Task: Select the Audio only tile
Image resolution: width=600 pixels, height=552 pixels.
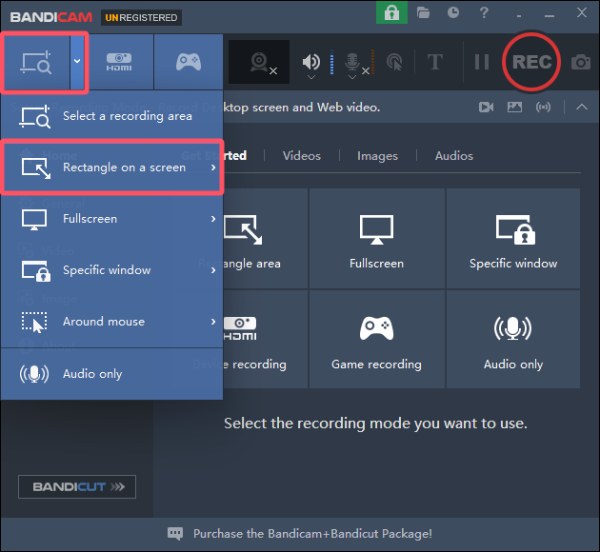Action: coord(513,339)
